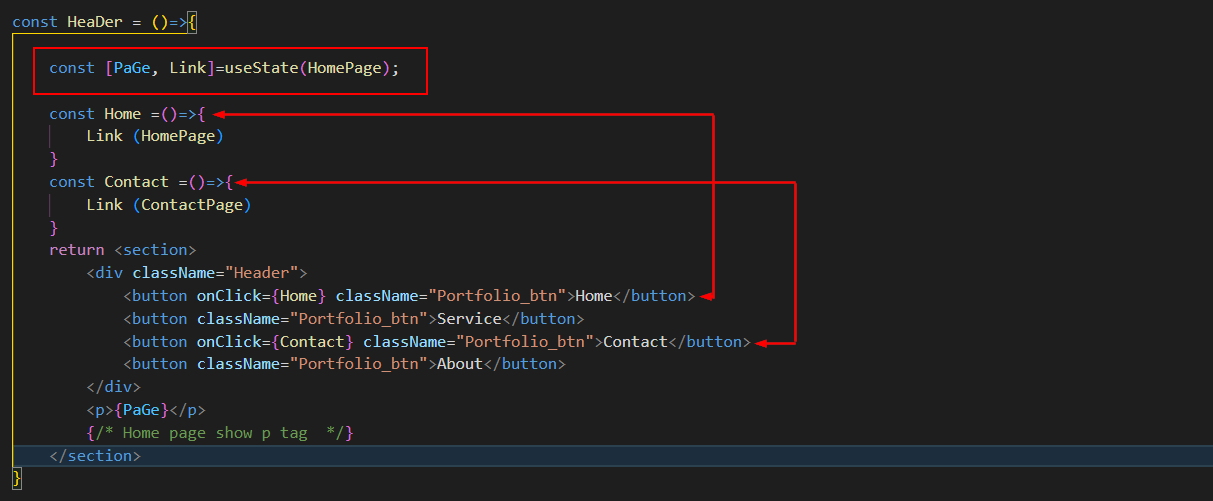This screenshot has width=1213, height=501.
Task: Click the Home function name declaration
Action: (x=123, y=114)
